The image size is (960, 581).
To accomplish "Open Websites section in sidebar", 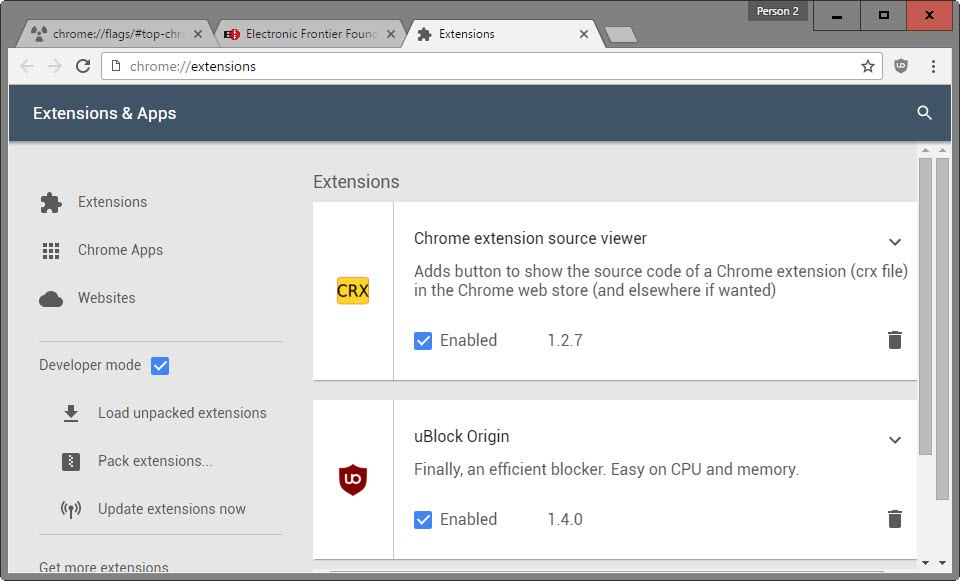I will [x=107, y=298].
